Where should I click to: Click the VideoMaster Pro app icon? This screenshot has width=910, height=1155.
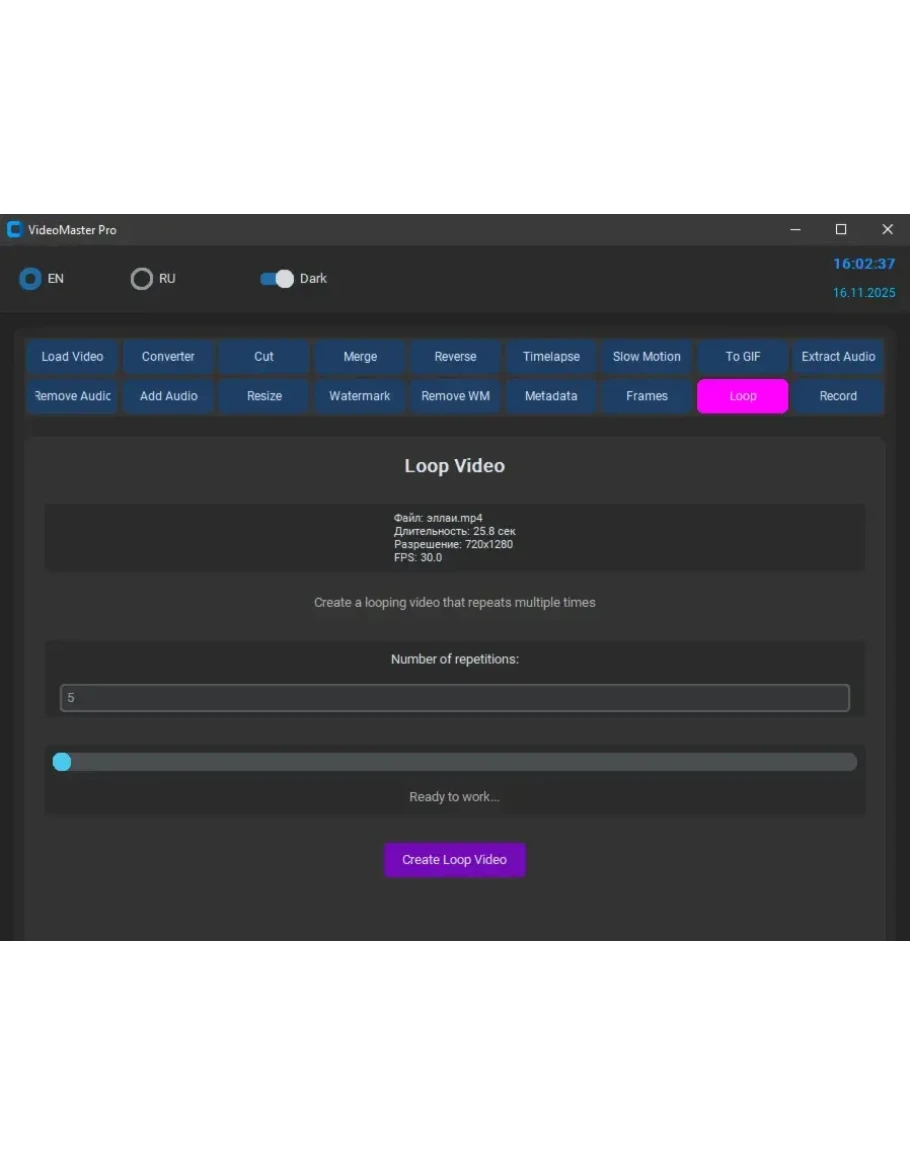point(14,230)
